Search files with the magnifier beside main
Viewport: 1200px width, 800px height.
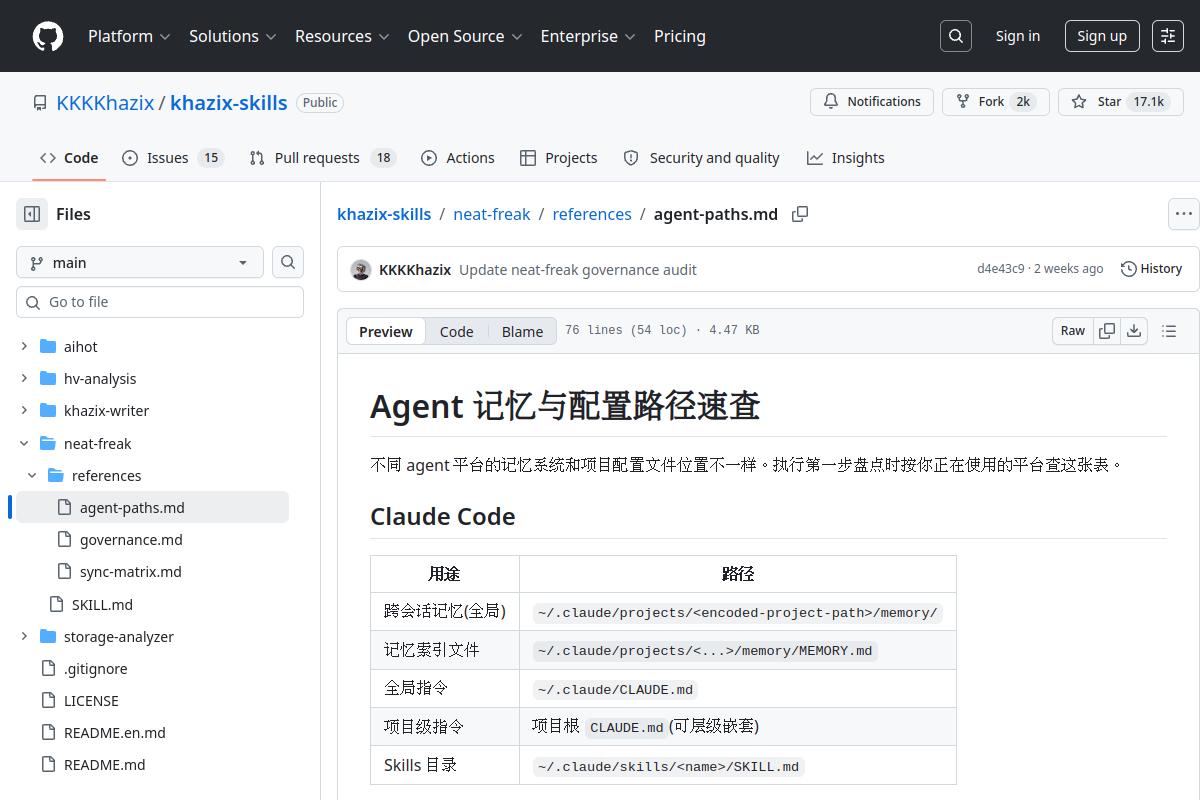coord(288,262)
